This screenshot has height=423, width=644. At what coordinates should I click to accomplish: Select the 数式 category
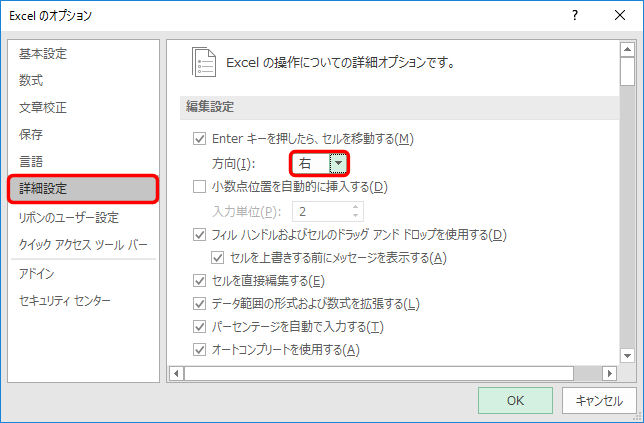click(31, 80)
